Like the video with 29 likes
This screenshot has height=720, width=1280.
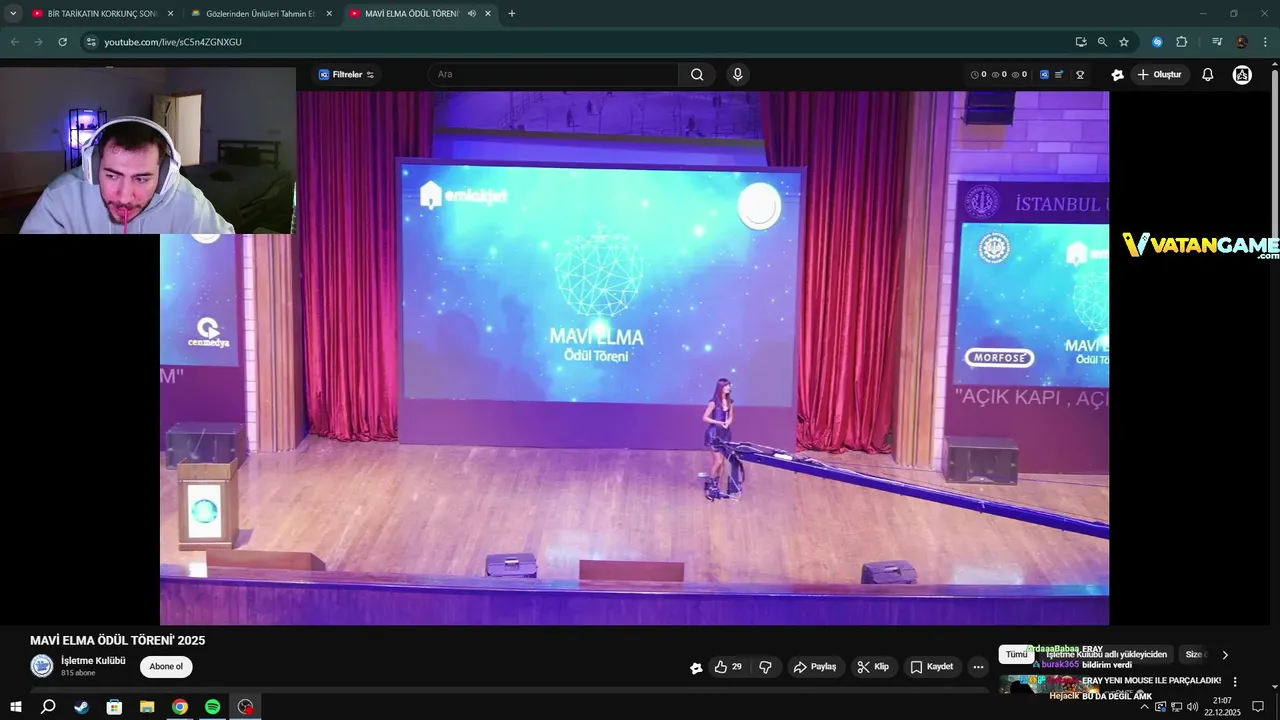pyautogui.click(x=728, y=667)
